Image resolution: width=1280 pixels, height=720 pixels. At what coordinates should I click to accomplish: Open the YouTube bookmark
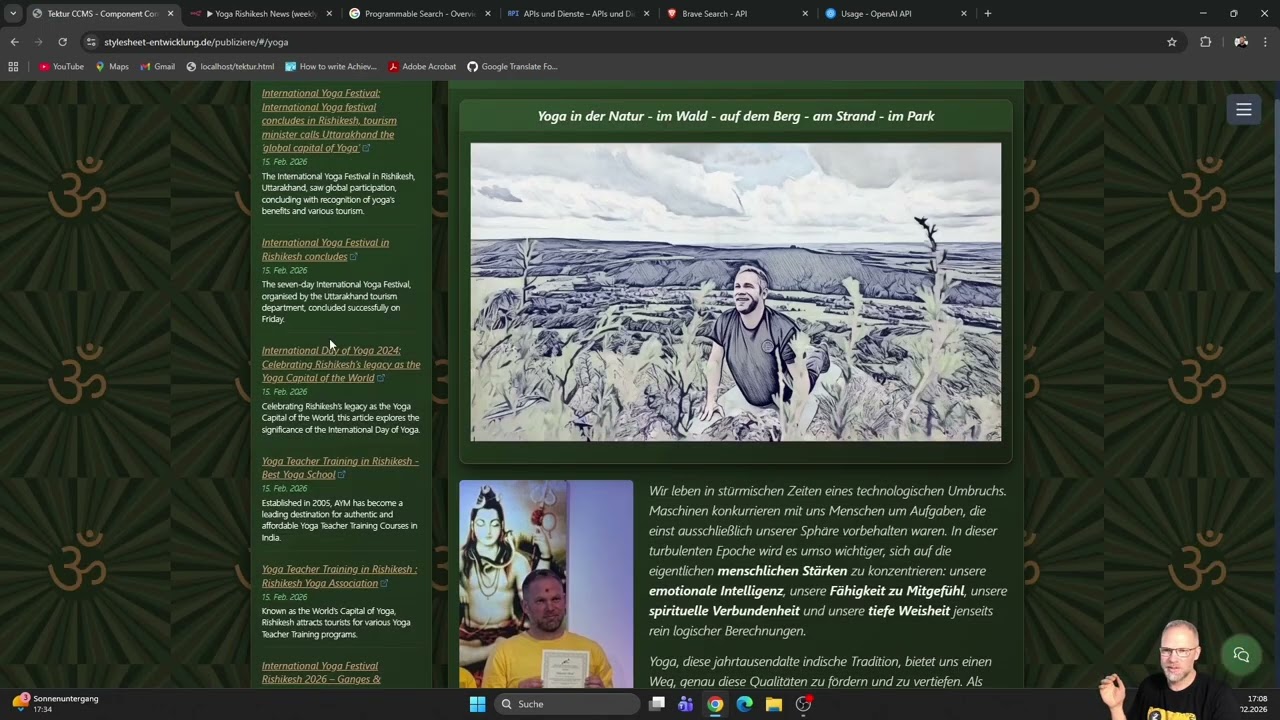click(61, 67)
